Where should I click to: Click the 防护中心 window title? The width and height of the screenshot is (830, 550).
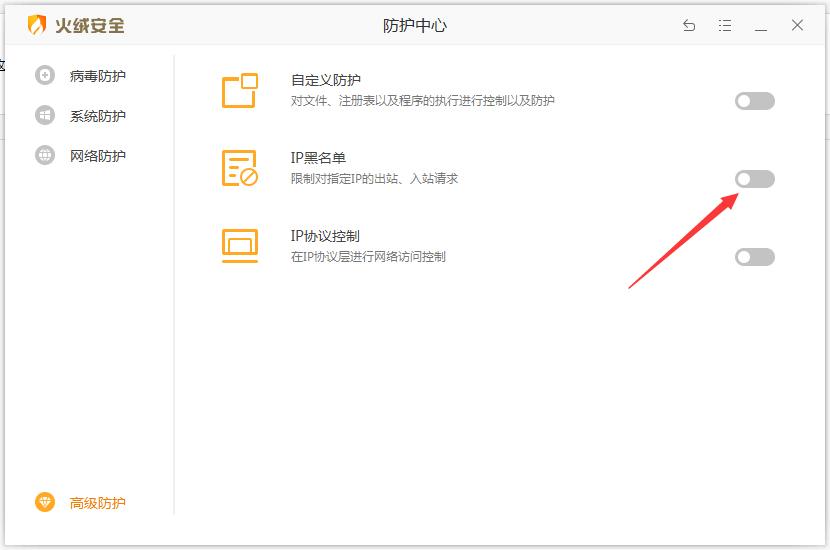coord(415,25)
